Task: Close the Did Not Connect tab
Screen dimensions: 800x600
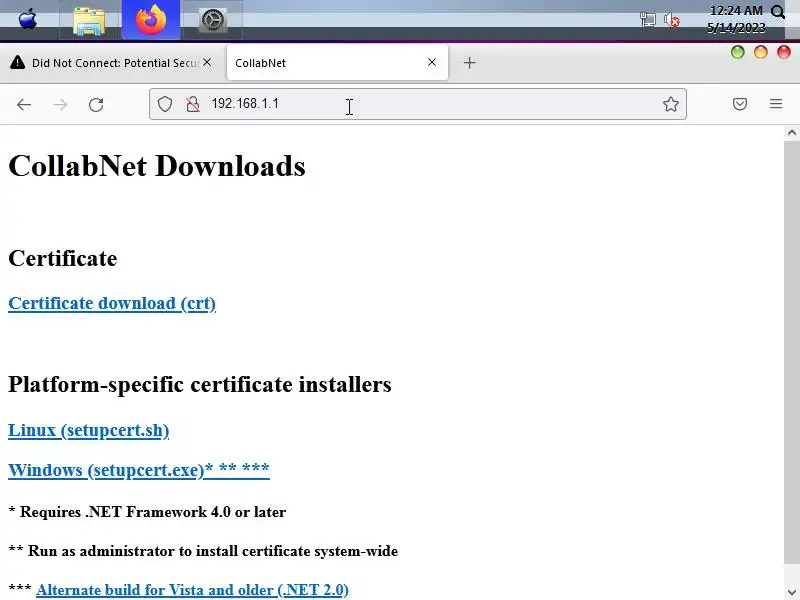Action: pos(207,62)
